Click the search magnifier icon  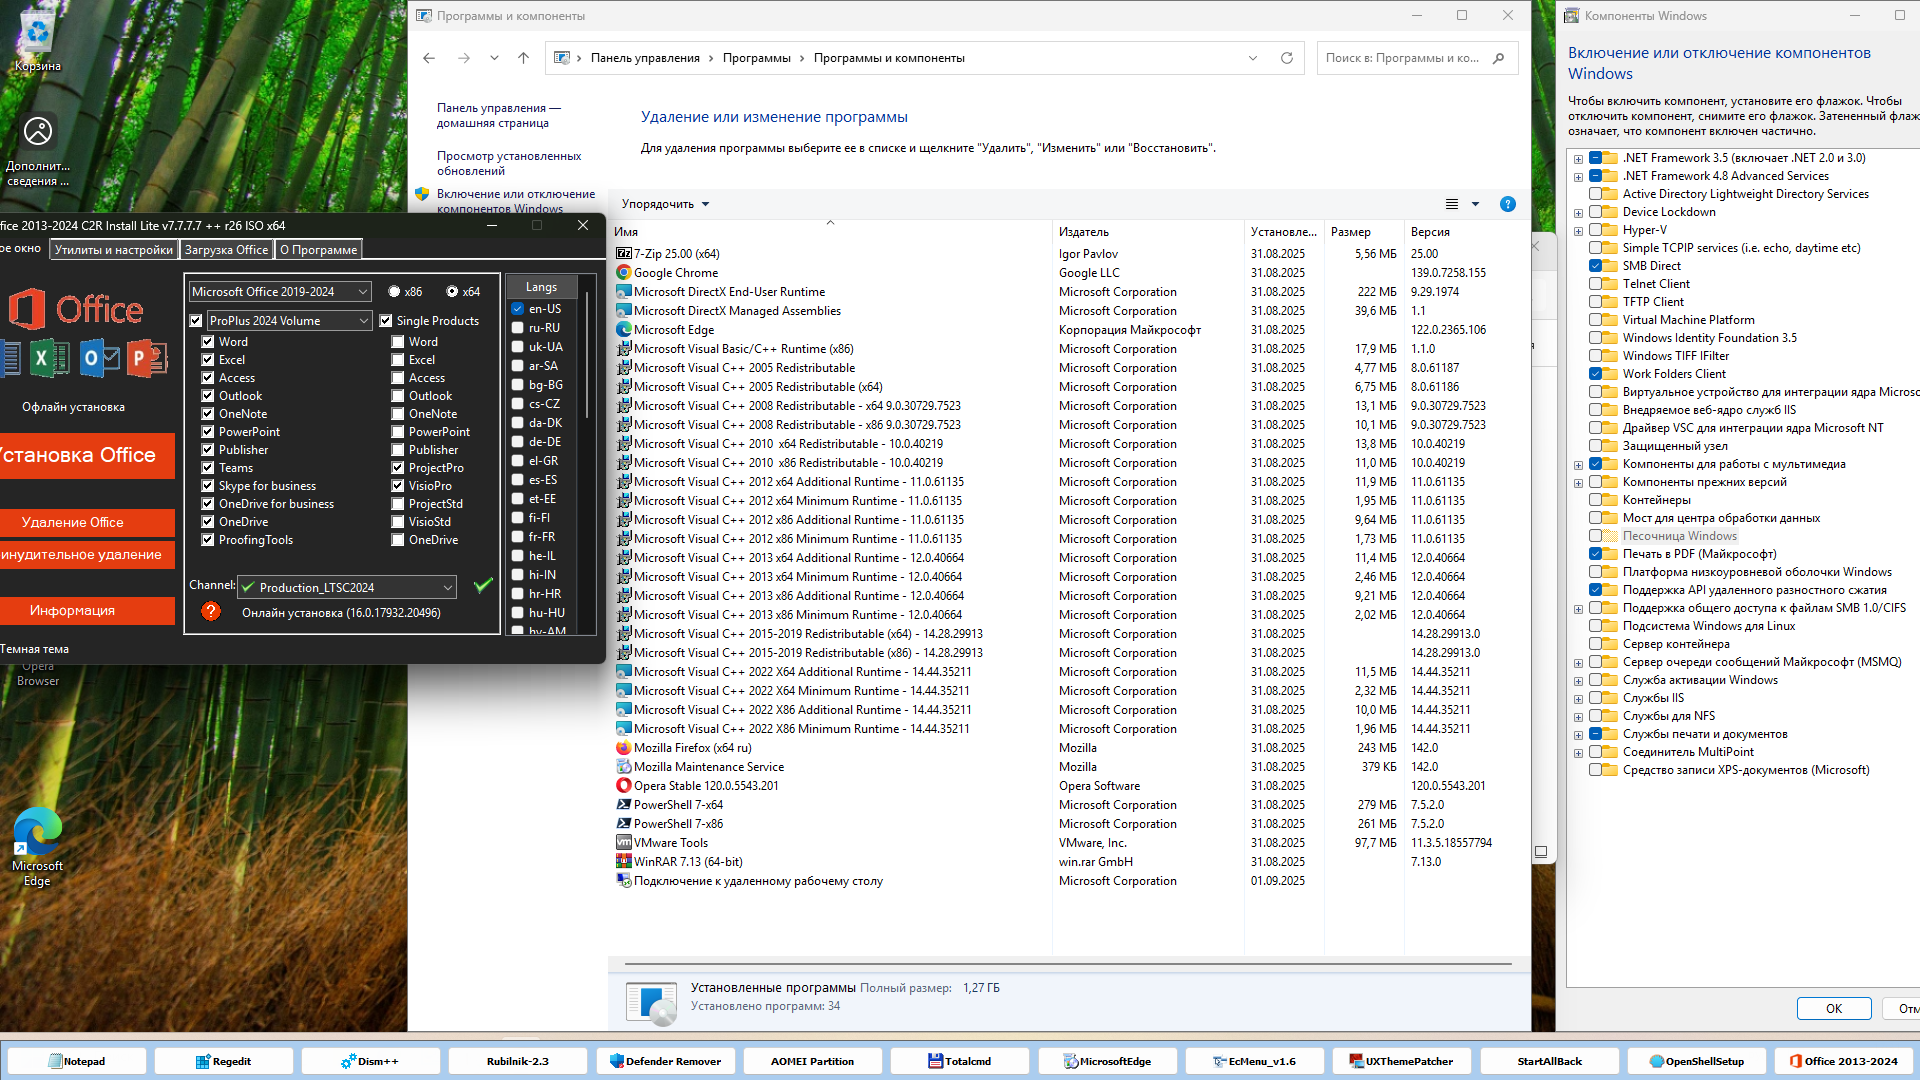pyautogui.click(x=1498, y=58)
